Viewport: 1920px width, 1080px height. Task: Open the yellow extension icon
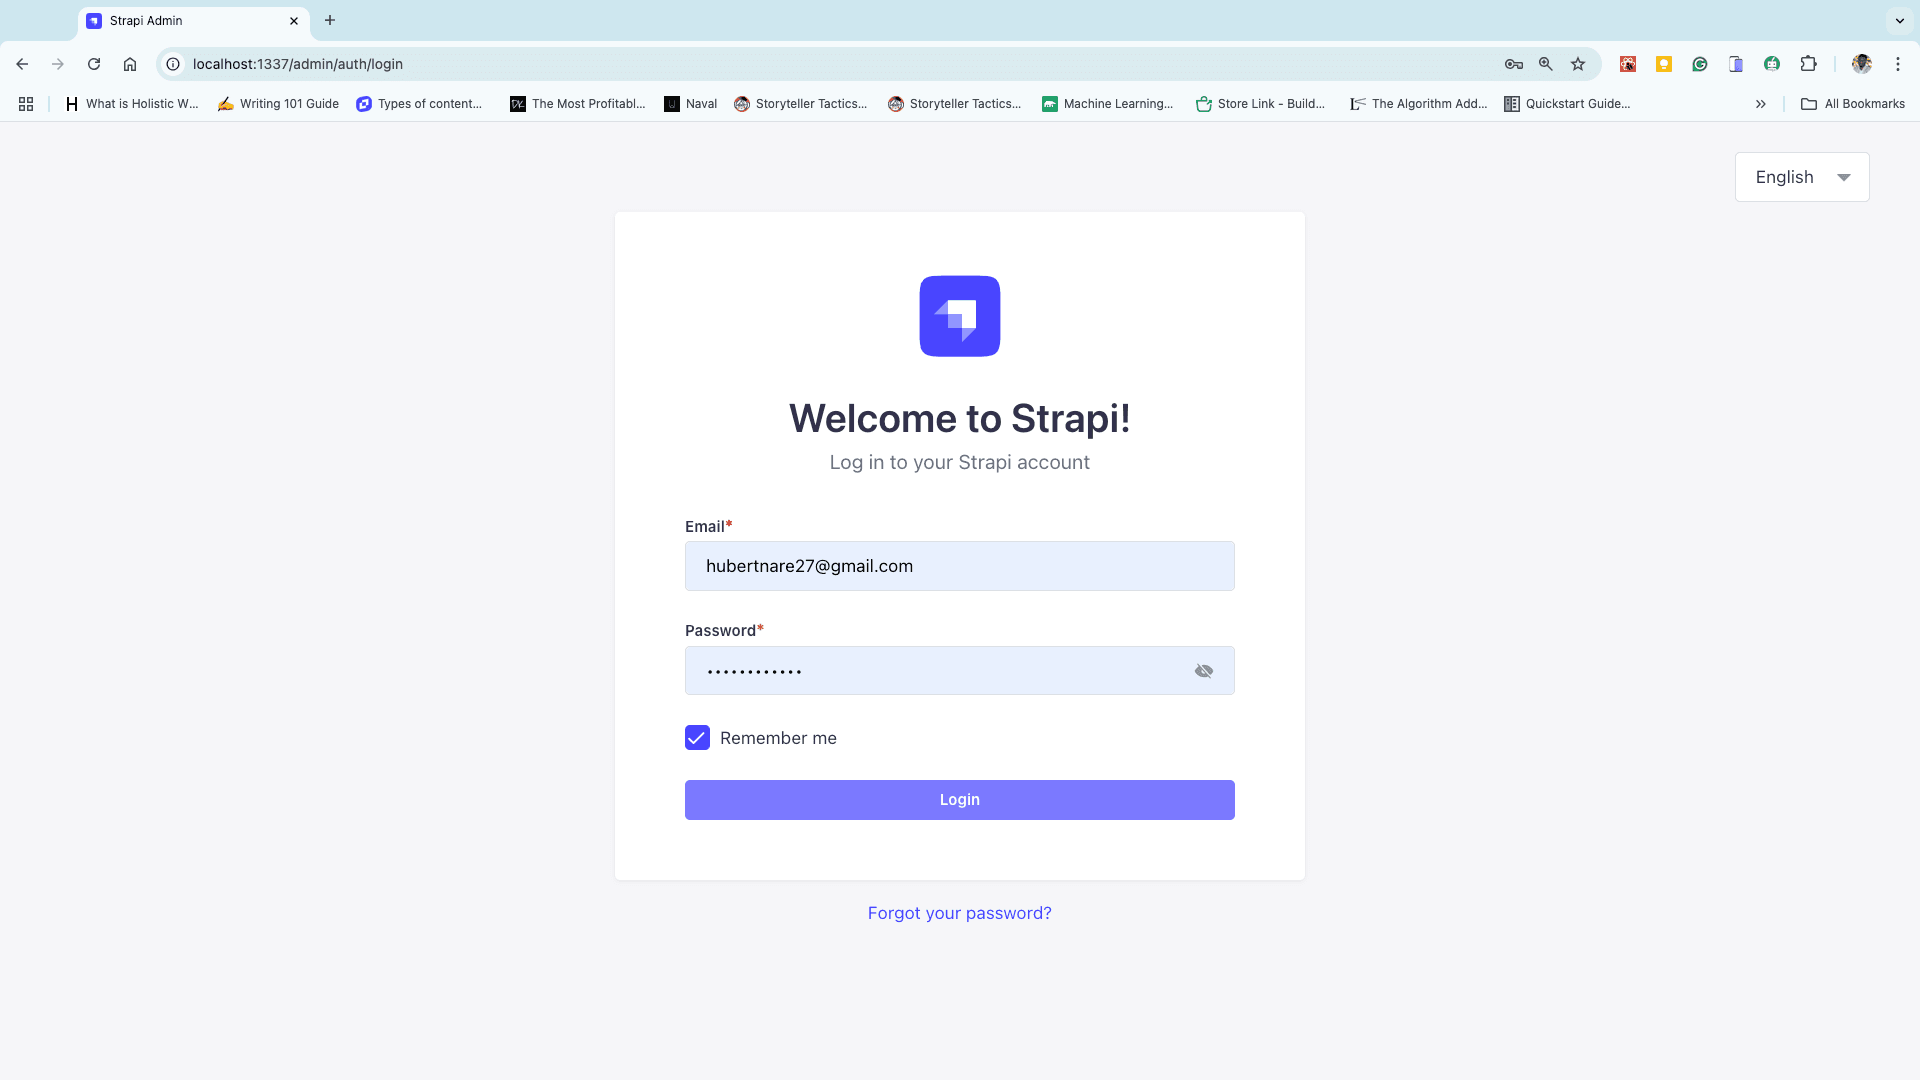coord(1664,64)
